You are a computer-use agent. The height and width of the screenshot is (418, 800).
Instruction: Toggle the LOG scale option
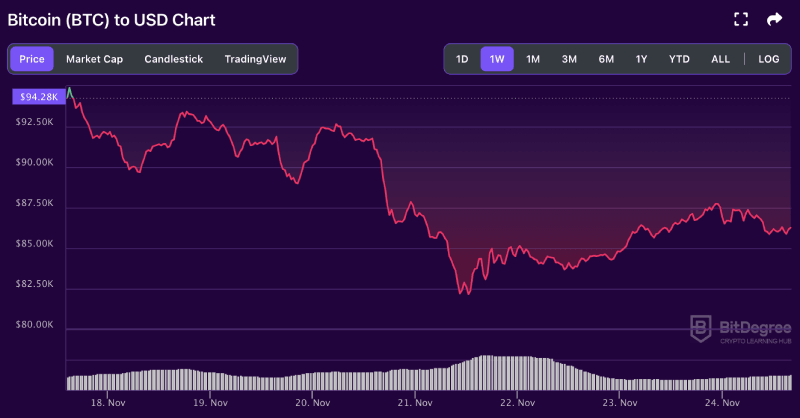(x=768, y=59)
